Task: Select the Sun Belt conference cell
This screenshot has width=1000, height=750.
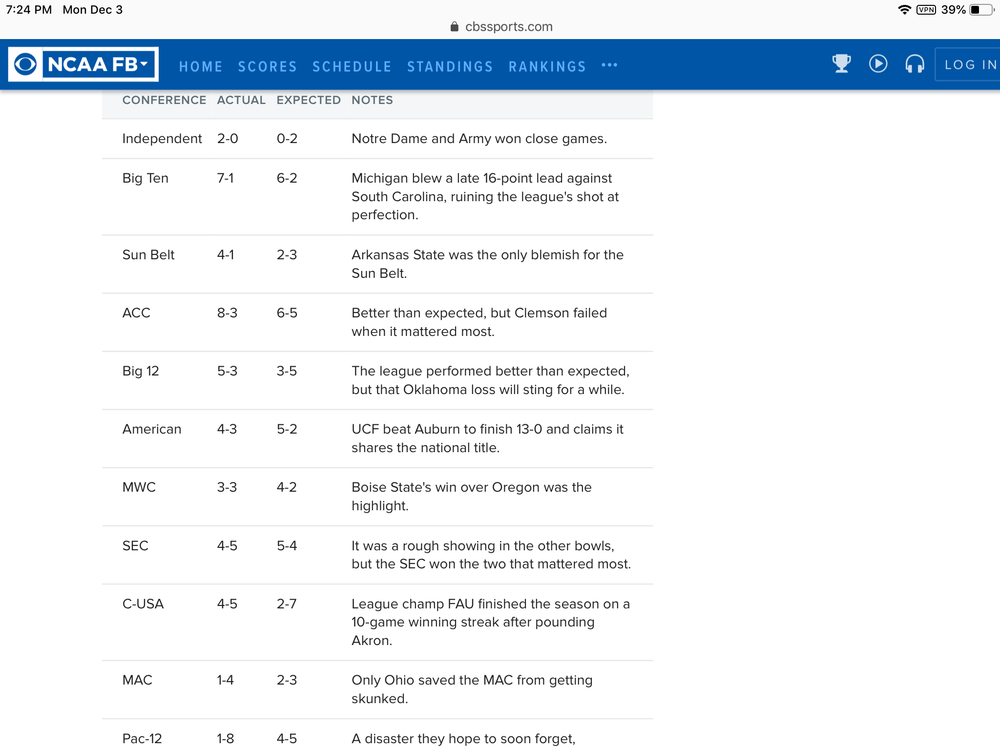Action: [148, 254]
